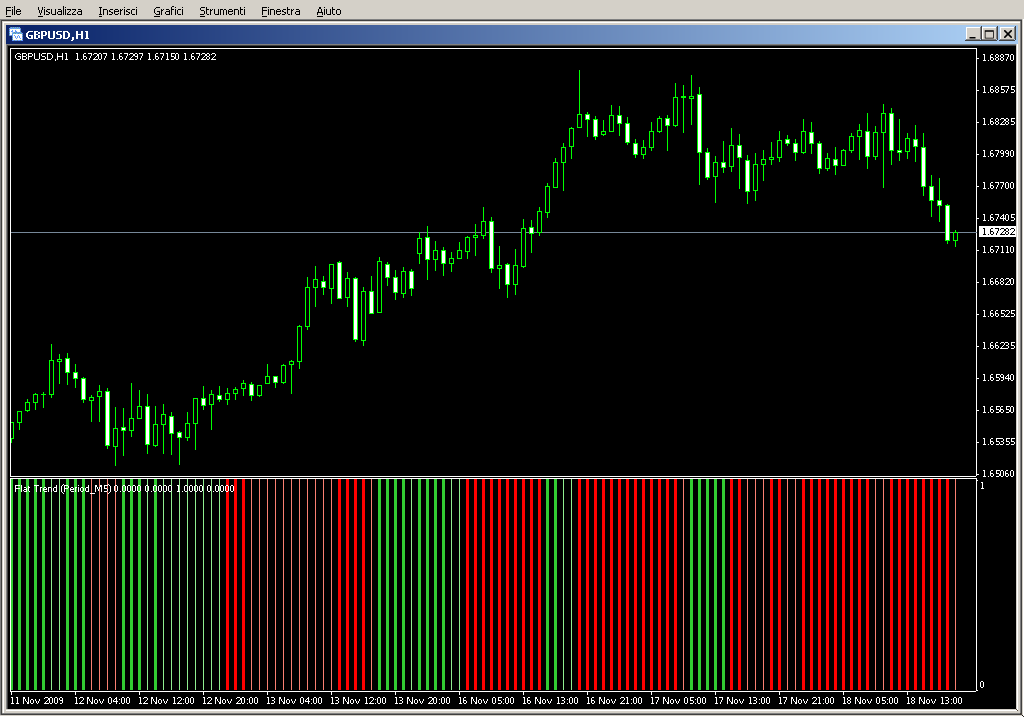Minimize the GBPUSD,H1 chart window
Screen dimensions: 1024x717
pyautogui.click(x=972, y=34)
